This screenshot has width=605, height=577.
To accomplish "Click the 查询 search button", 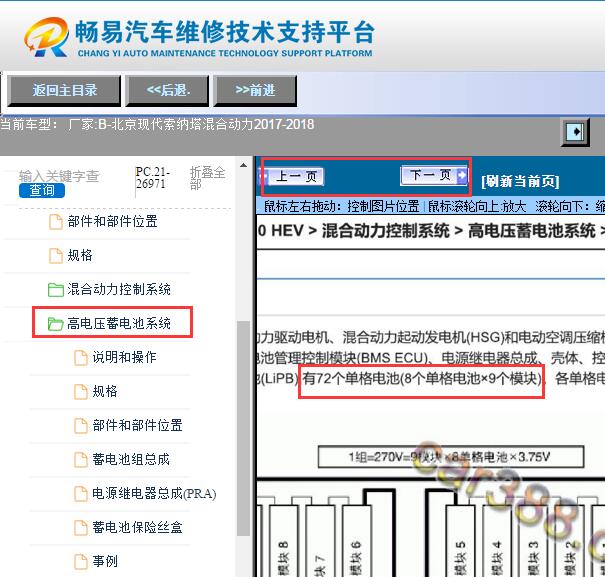I will (42, 190).
